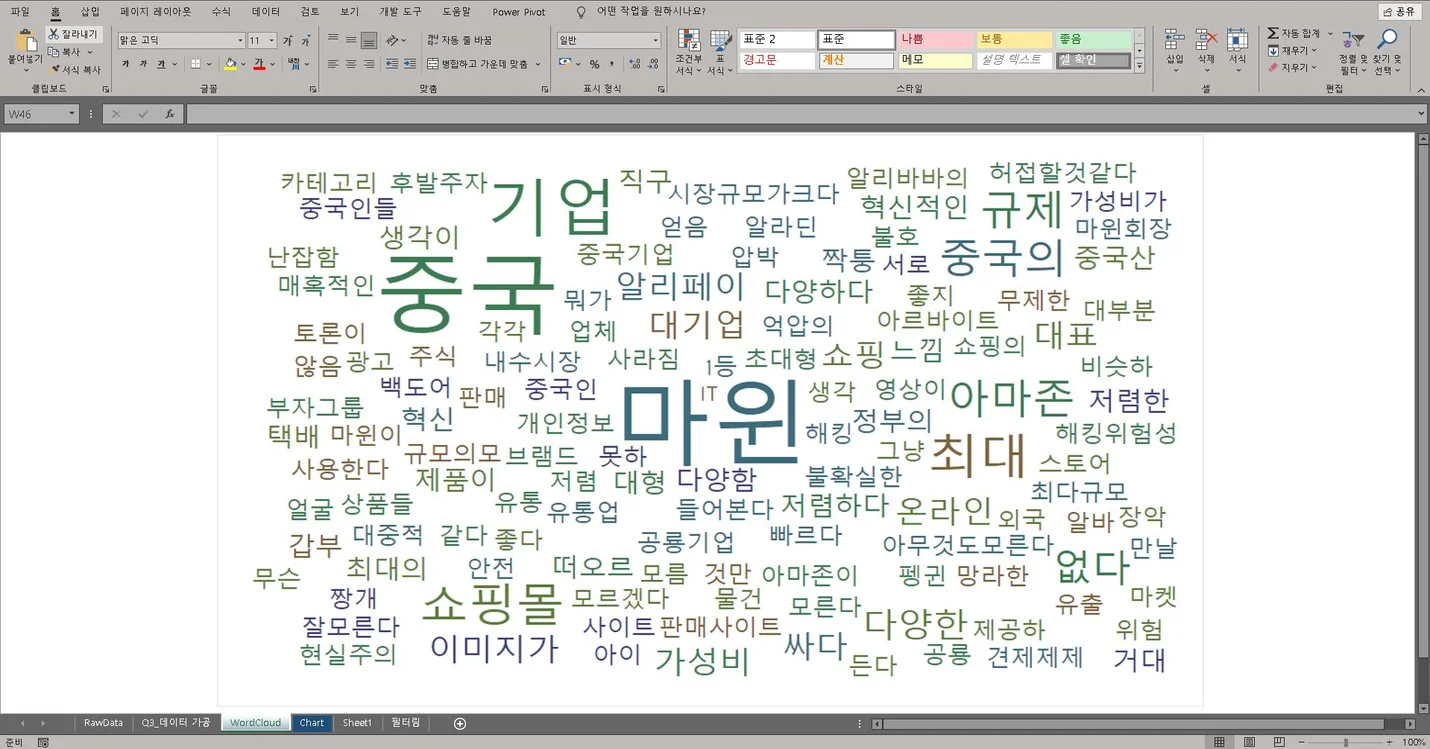Click decrease indent icon
The height and width of the screenshot is (749, 1430).
tap(391, 64)
